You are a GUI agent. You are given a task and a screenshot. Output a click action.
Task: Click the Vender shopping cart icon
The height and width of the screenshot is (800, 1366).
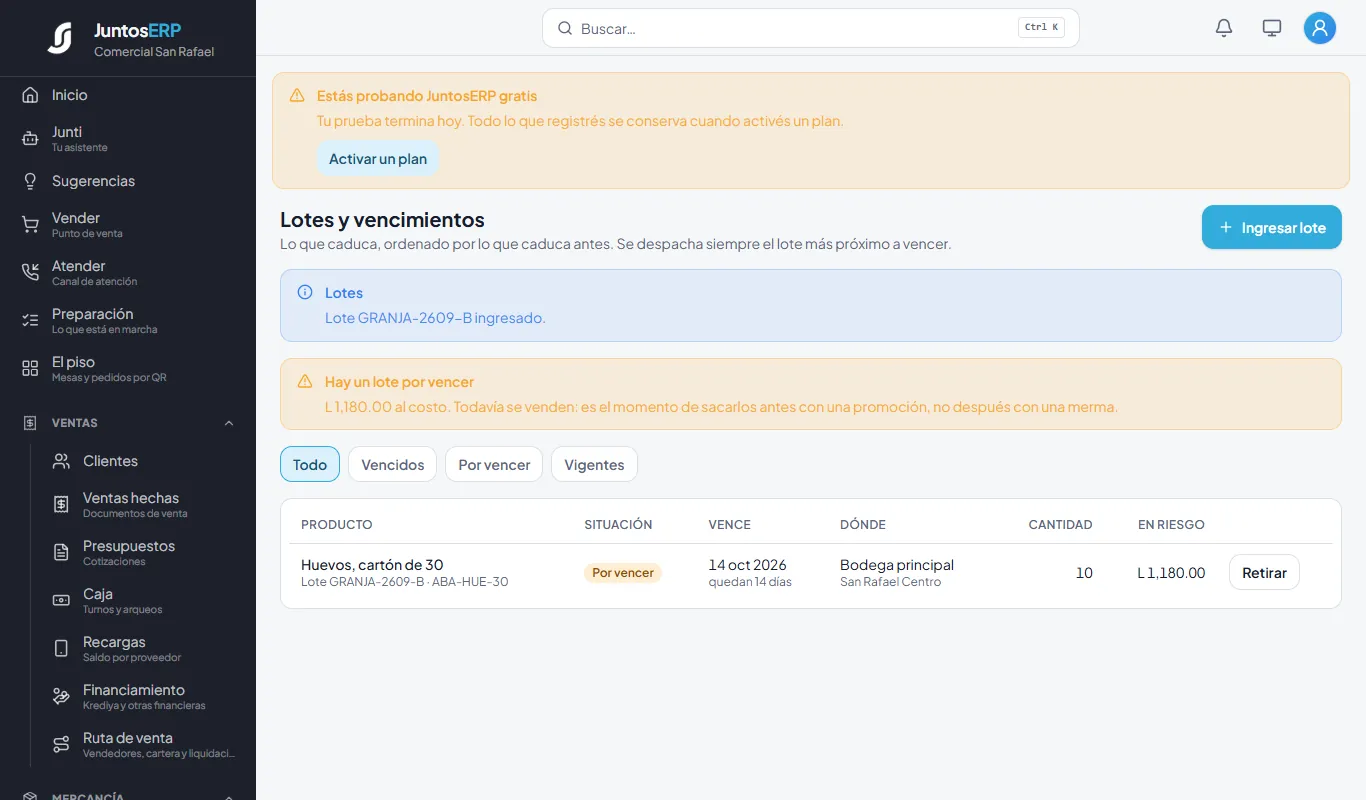point(30,225)
